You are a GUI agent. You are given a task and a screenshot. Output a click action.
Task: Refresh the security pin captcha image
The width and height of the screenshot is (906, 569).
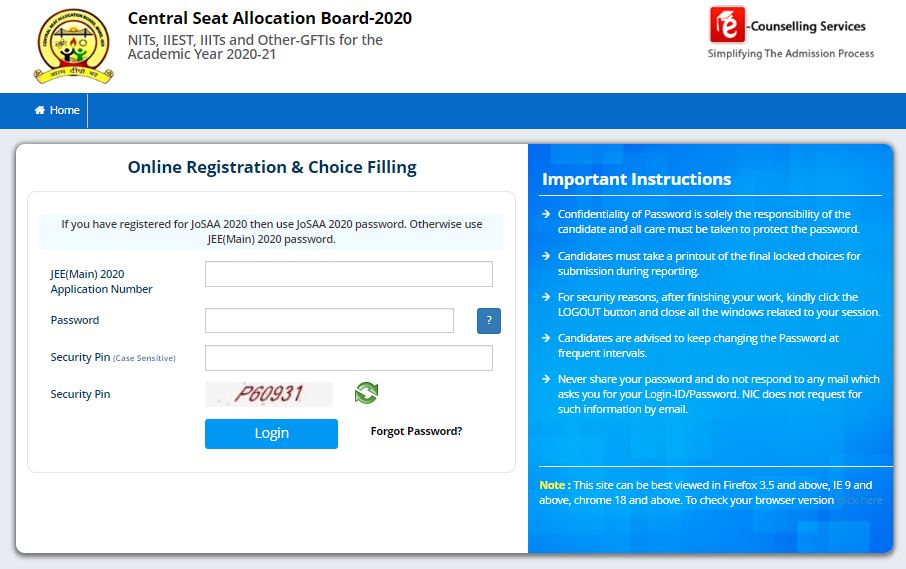point(366,393)
